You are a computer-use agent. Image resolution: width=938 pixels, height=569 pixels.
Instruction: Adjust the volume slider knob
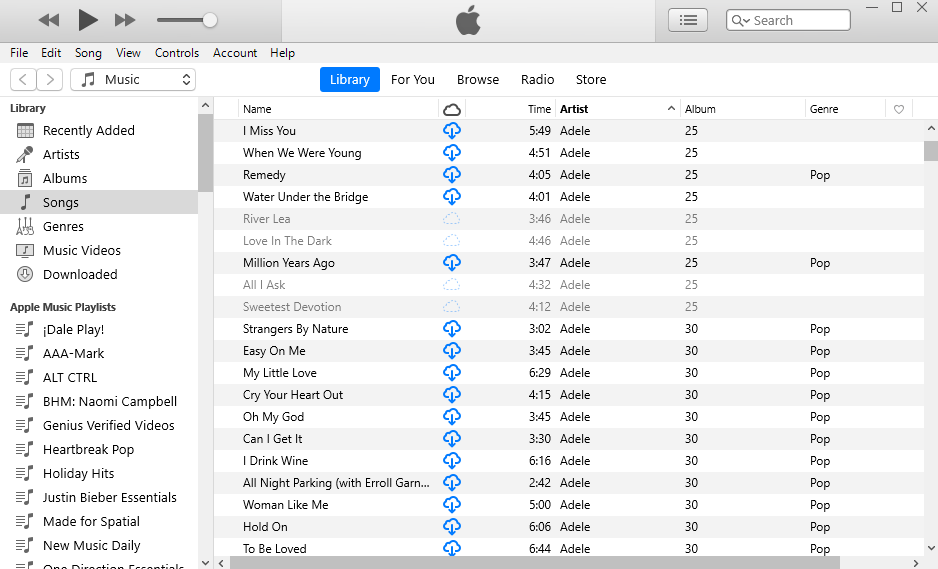click(x=210, y=20)
